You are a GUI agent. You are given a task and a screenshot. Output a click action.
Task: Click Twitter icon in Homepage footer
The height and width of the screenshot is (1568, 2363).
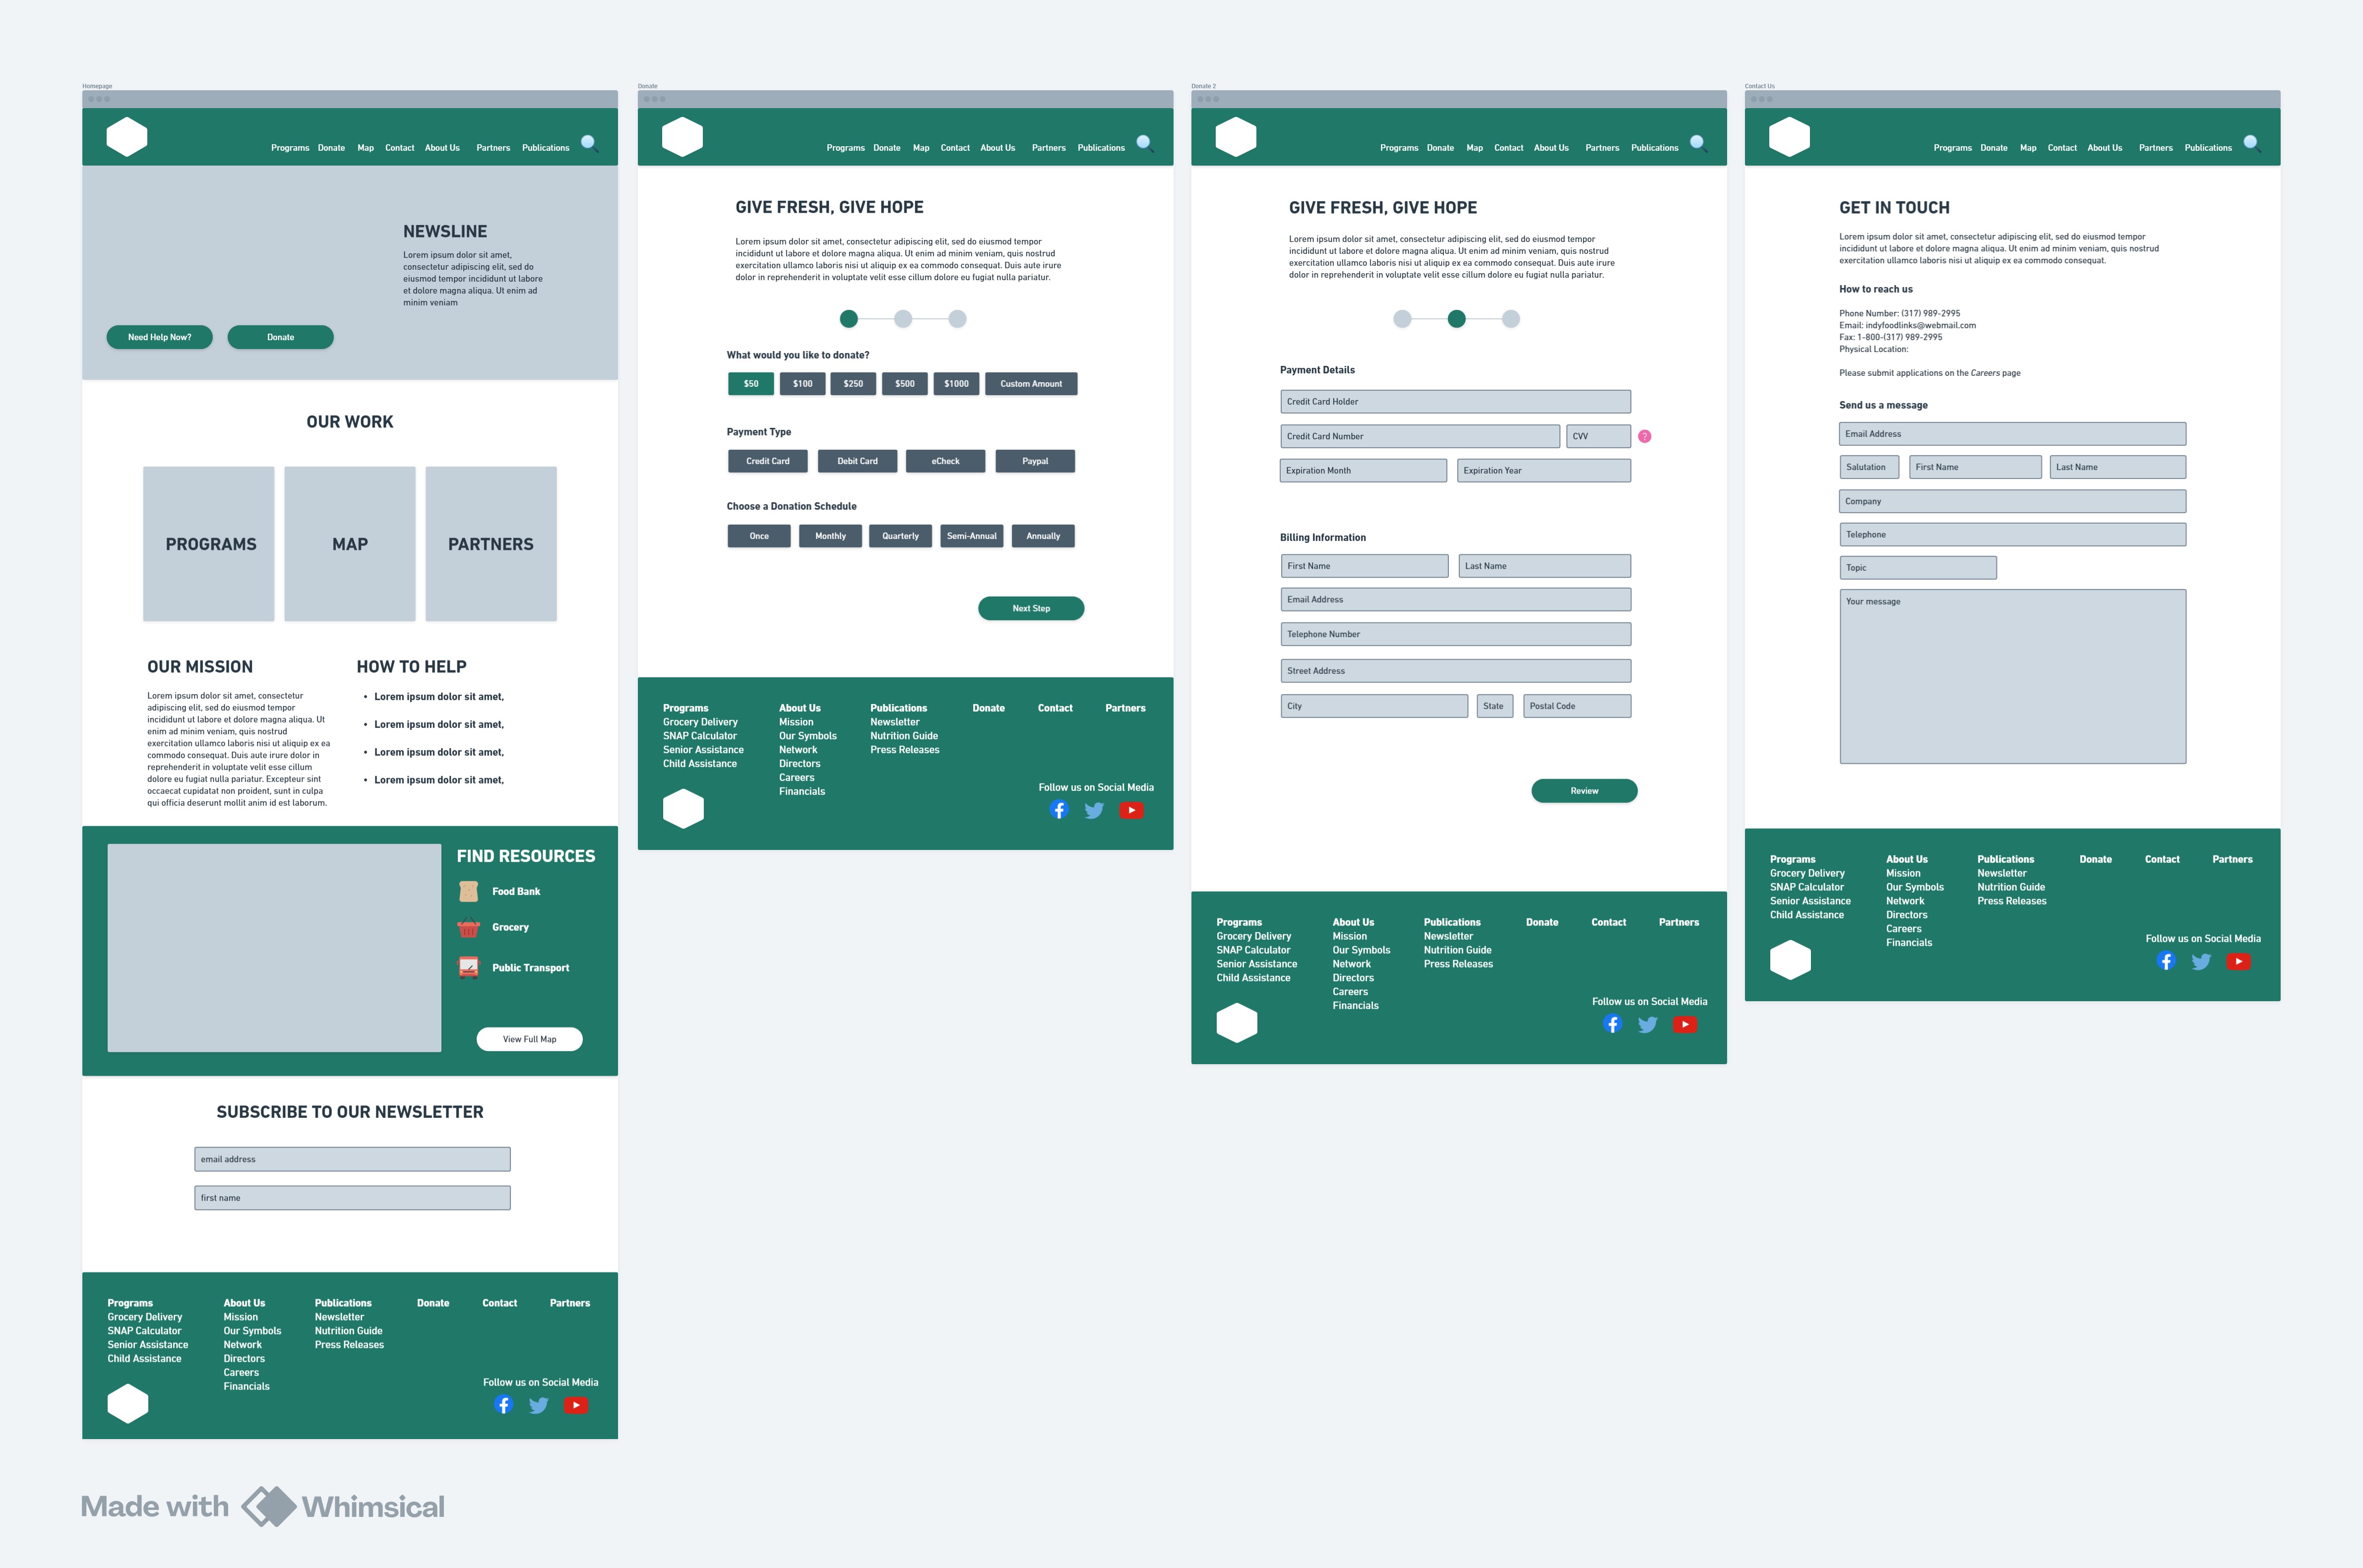tap(539, 1405)
